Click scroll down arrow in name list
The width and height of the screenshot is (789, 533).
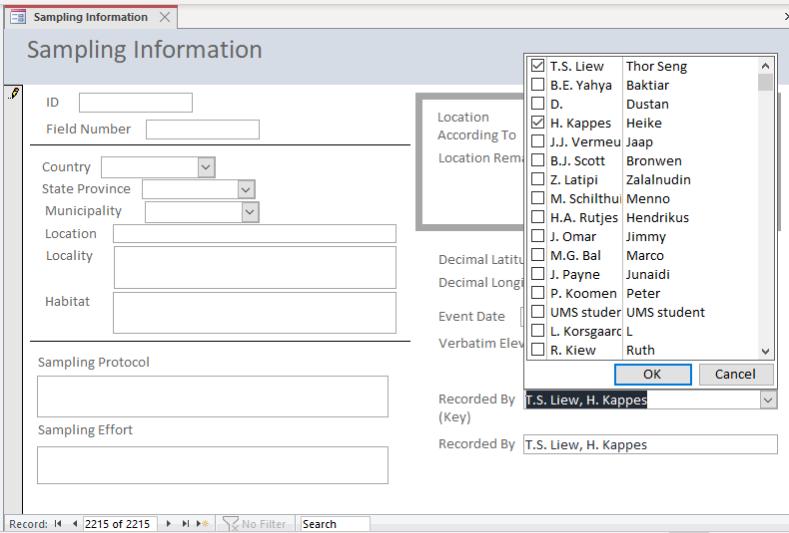[x=765, y=351]
